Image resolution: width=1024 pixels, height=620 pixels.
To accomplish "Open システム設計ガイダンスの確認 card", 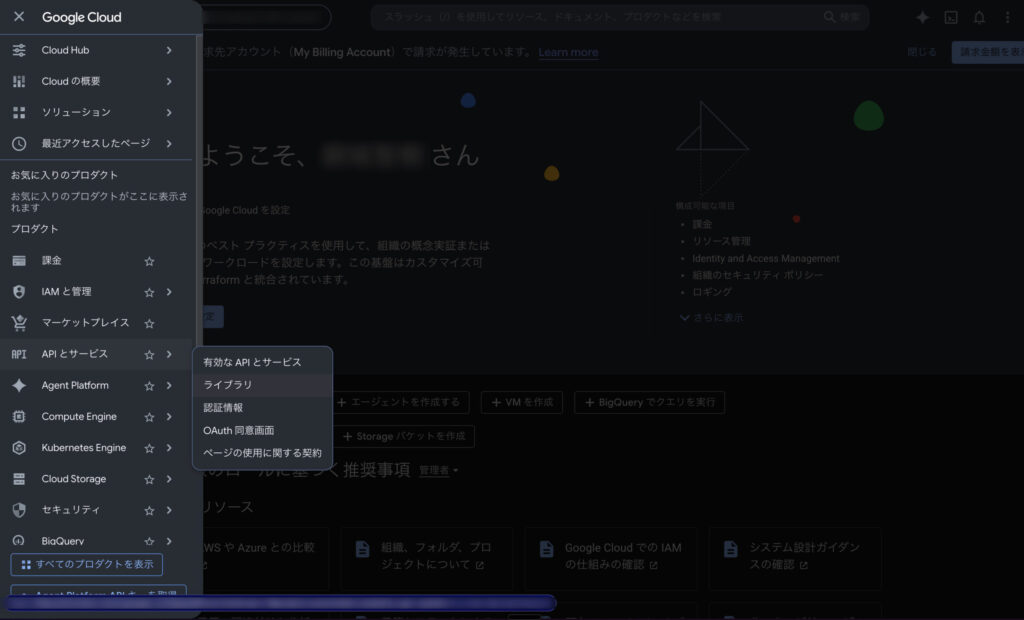I will [x=795, y=557].
